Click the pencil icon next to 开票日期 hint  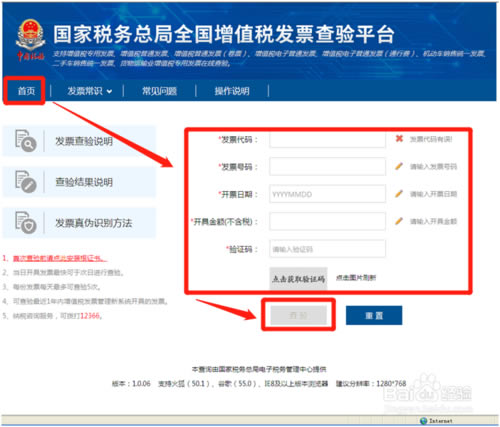pyautogui.click(x=399, y=193)
